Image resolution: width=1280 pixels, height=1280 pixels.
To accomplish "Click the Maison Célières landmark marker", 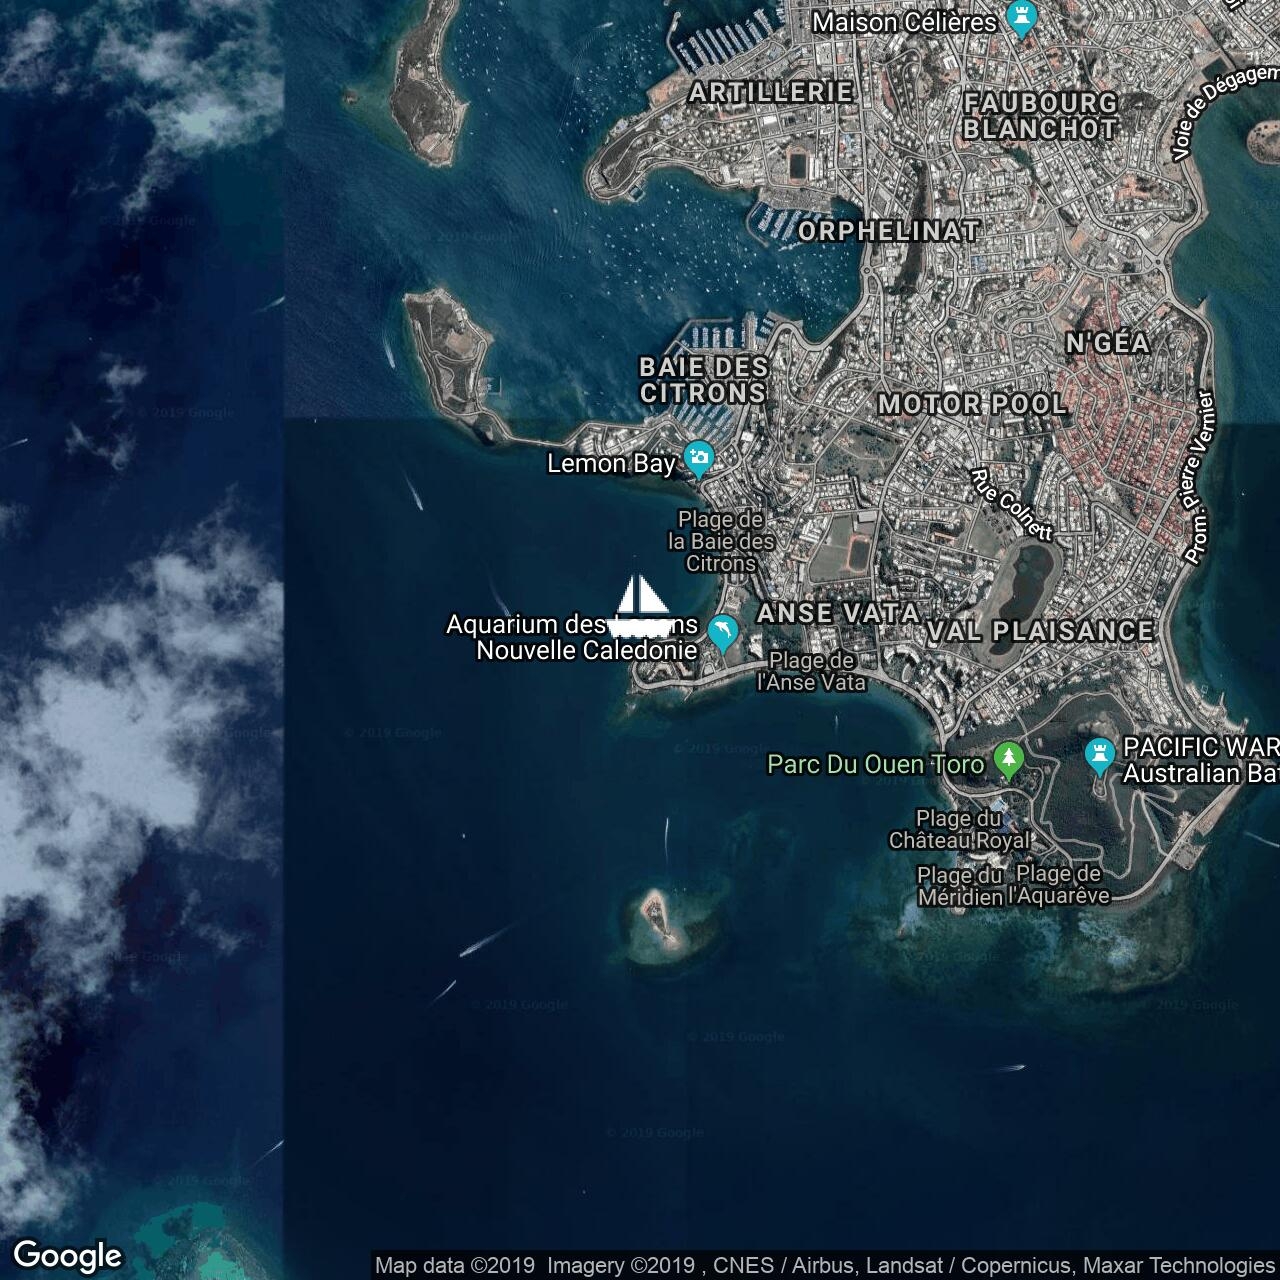I will 1021,19.
